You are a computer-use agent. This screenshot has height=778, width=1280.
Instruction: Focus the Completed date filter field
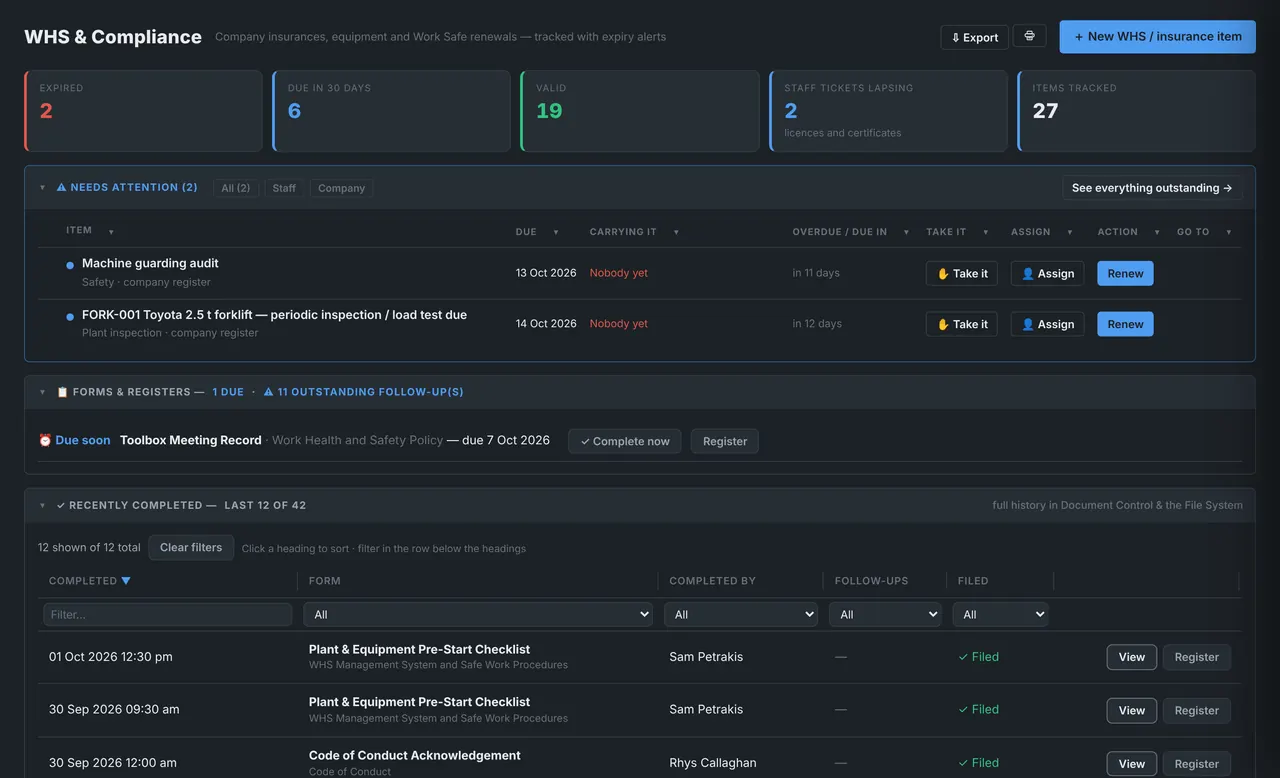[168, 615]
